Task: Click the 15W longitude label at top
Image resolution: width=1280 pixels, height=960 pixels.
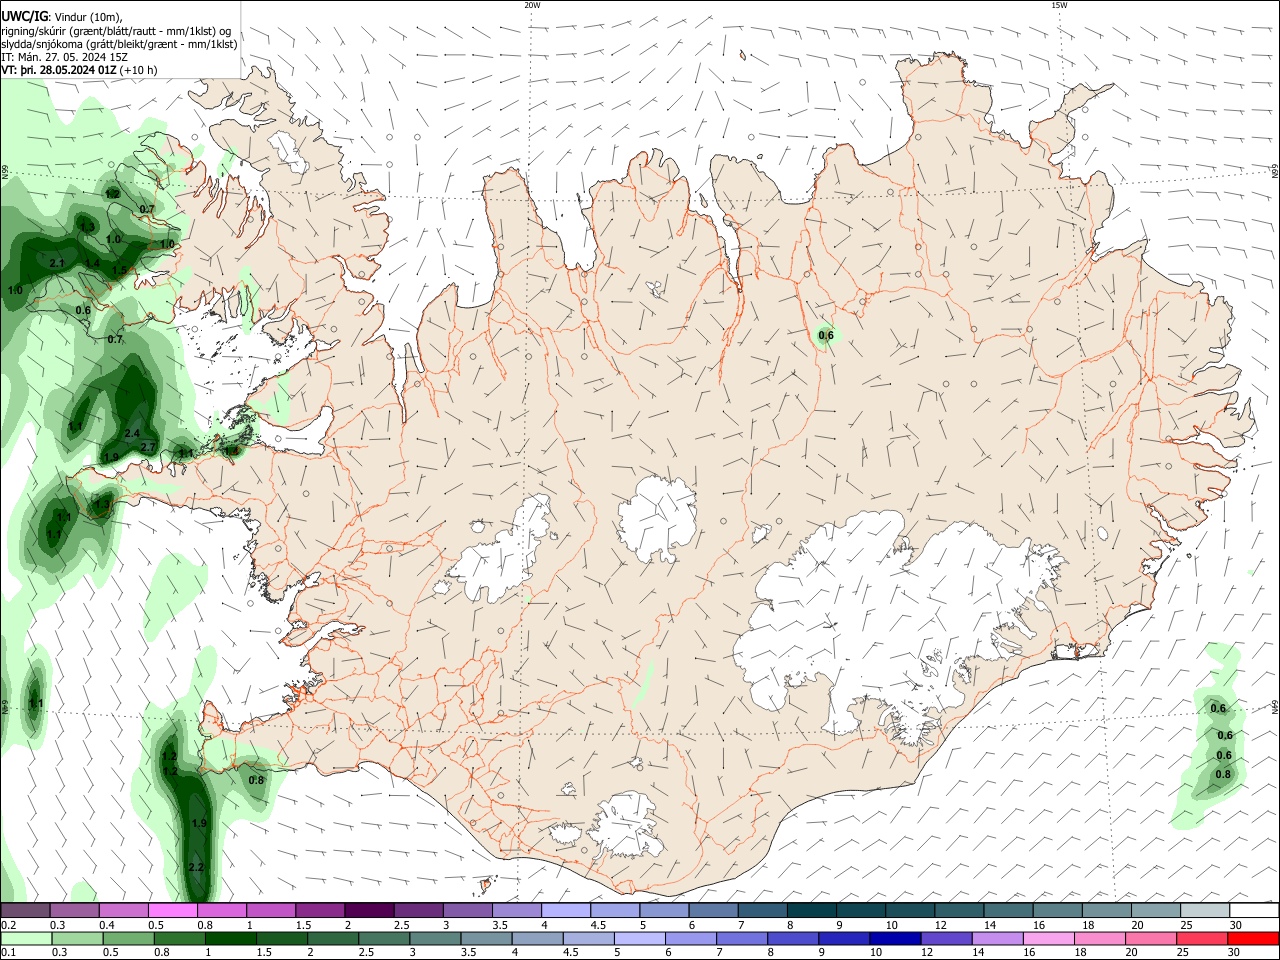Action: click(1058, 5)
